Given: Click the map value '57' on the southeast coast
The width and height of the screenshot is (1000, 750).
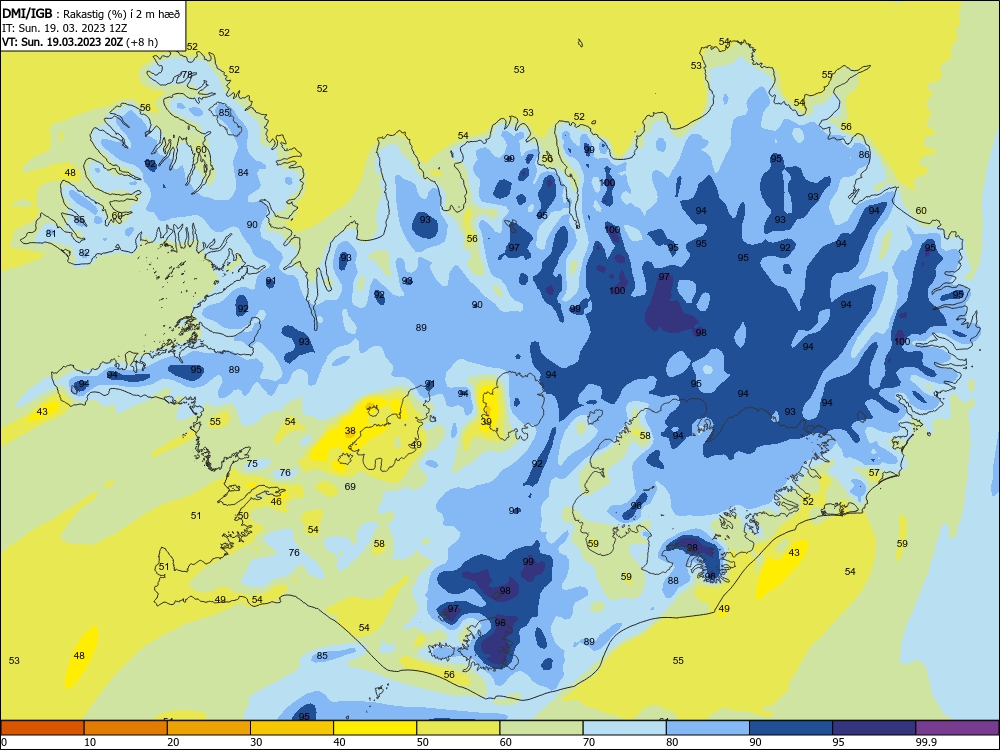Looking at the screenshot, I should pyautogui.click(x=874, y=473).
